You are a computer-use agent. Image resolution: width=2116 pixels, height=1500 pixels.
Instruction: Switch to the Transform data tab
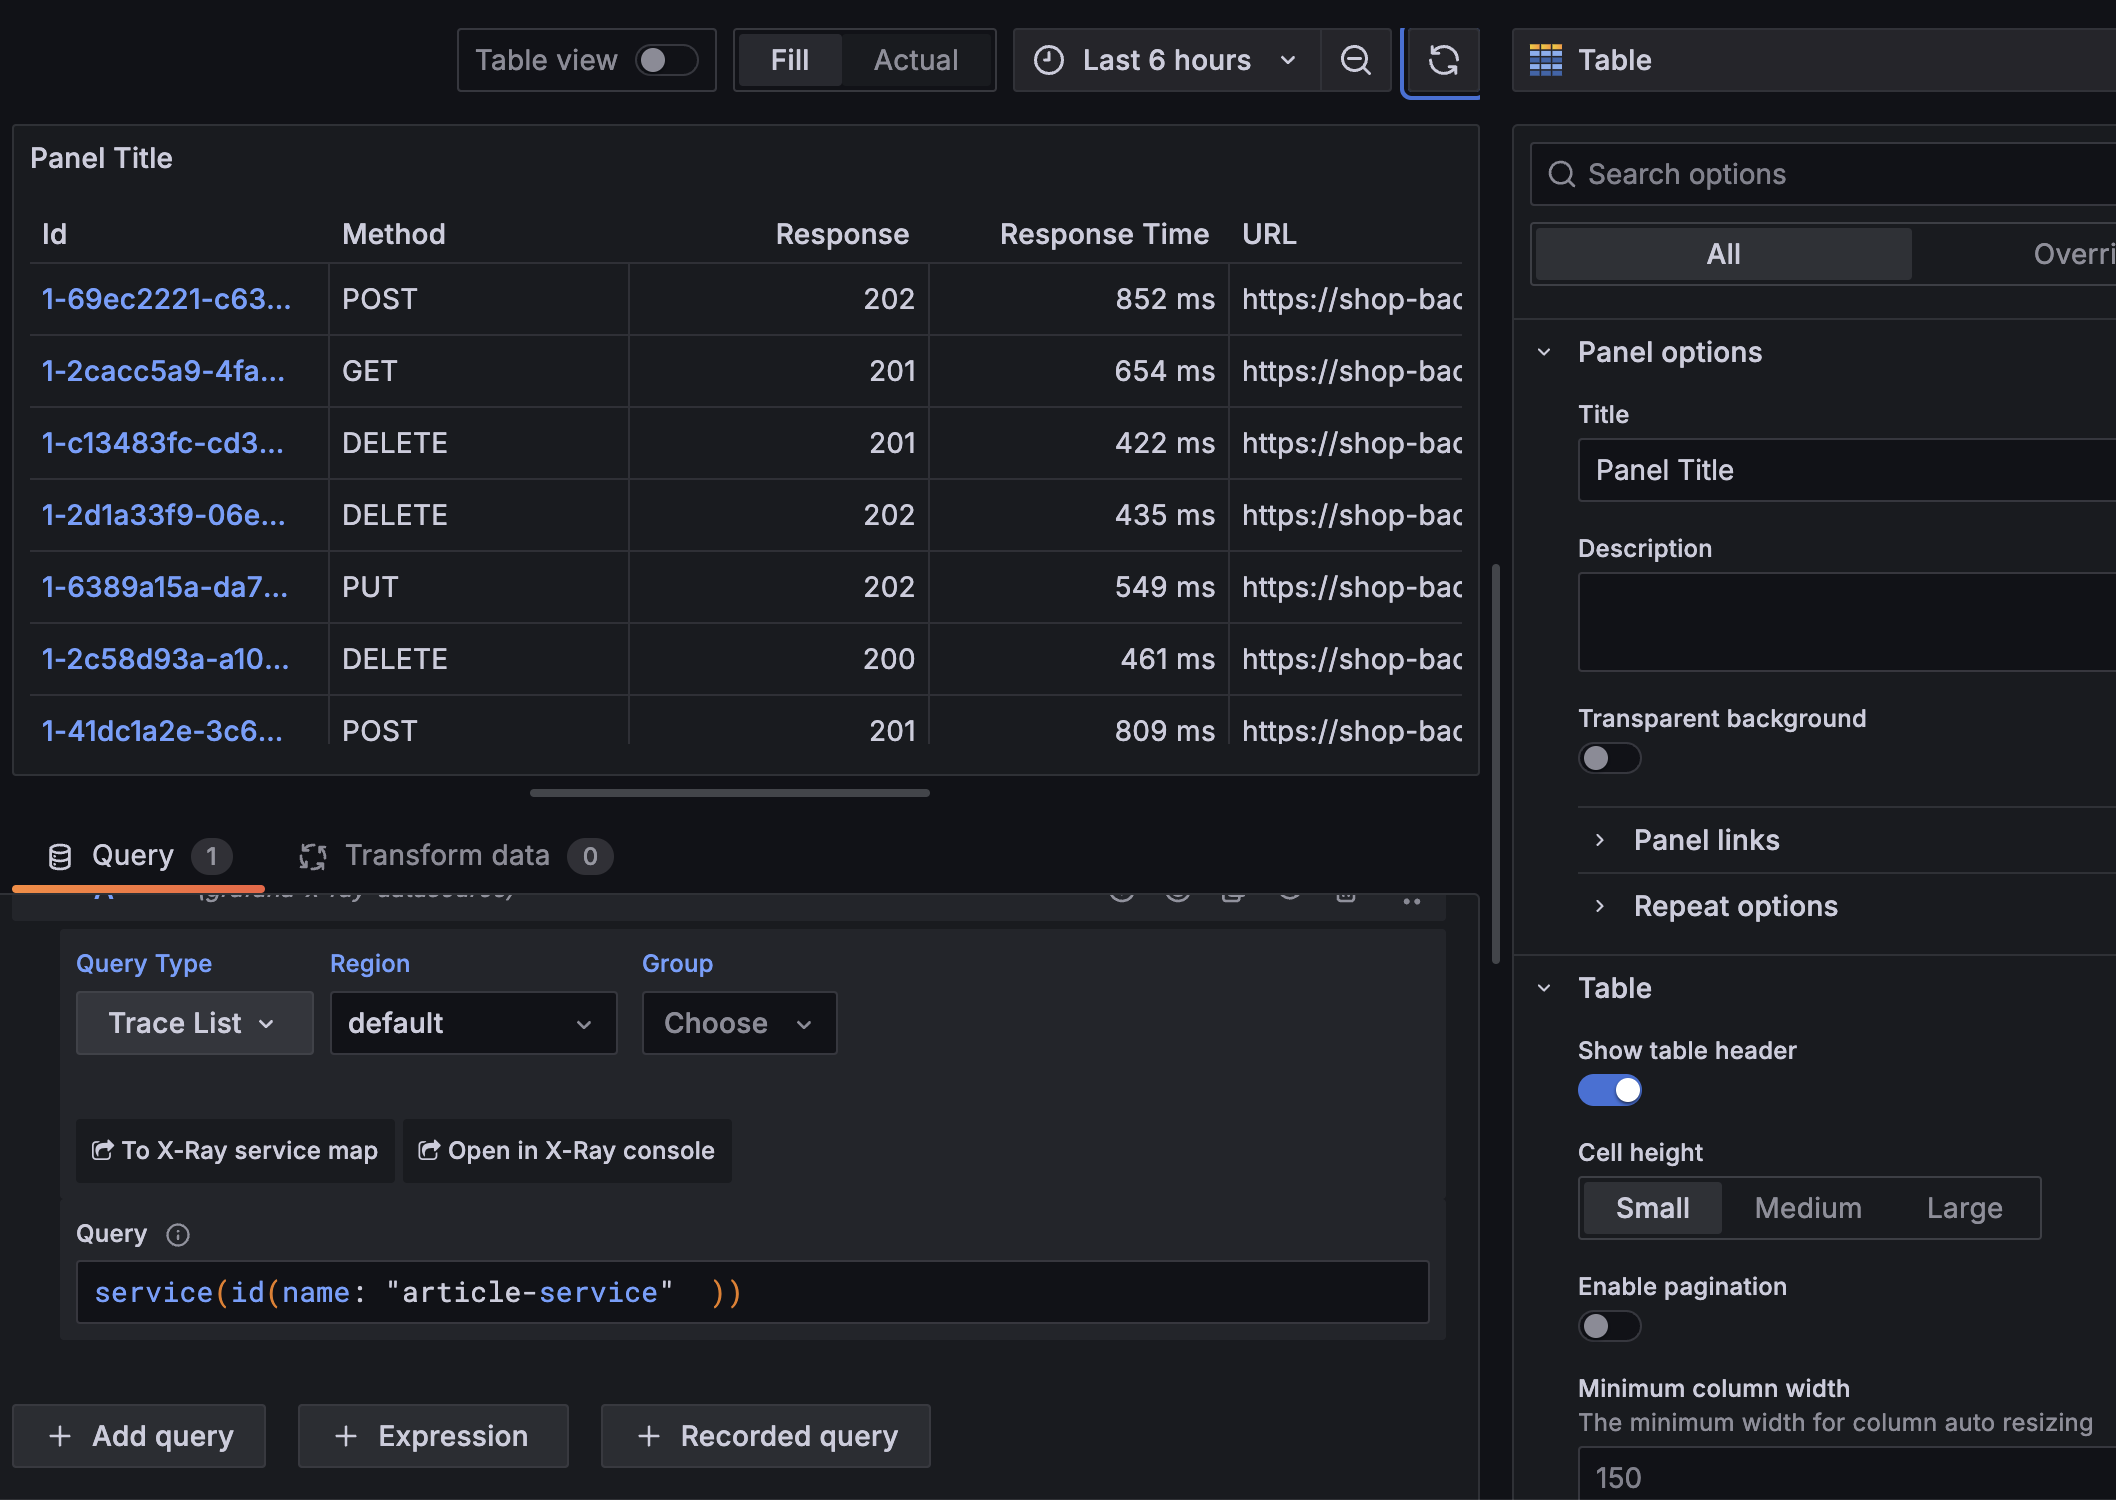(447, 856)
